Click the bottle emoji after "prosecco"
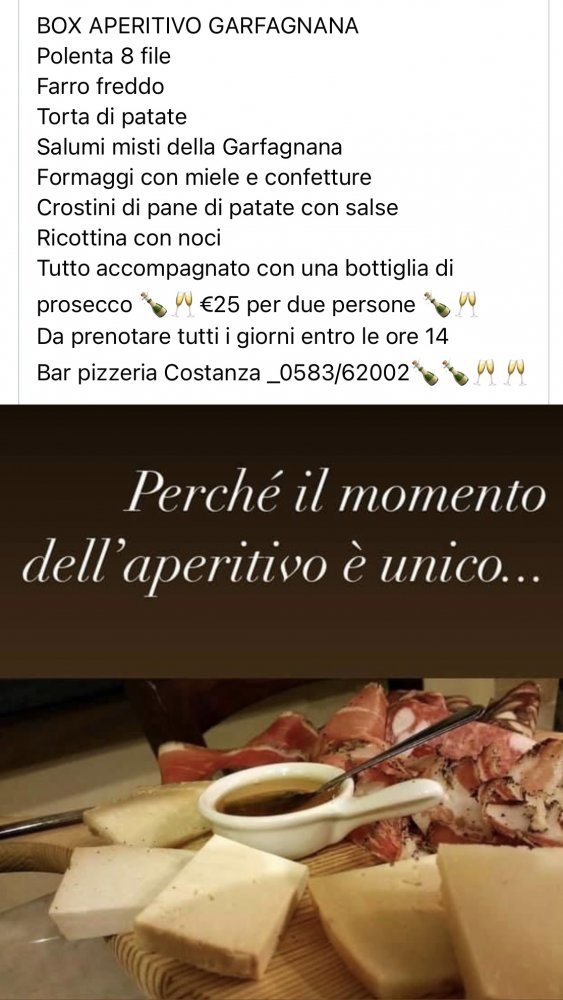The image size is (563, 1000). point(153,305)
